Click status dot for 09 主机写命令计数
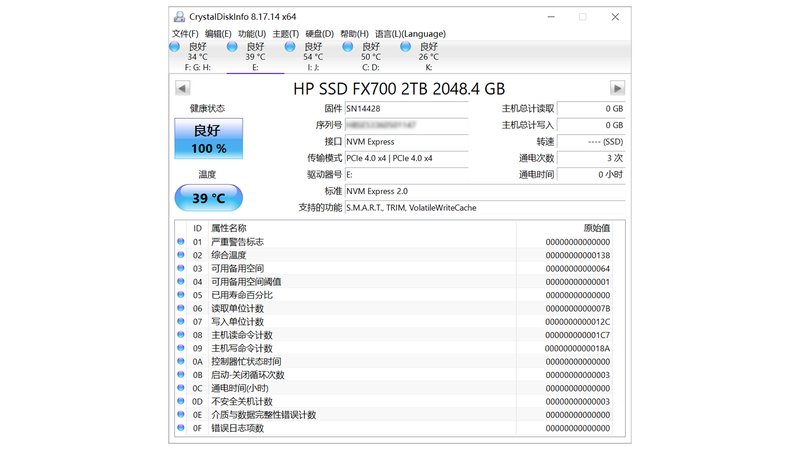Image resolution: width=800 pixels, height=450 pixels. [181, 347]
